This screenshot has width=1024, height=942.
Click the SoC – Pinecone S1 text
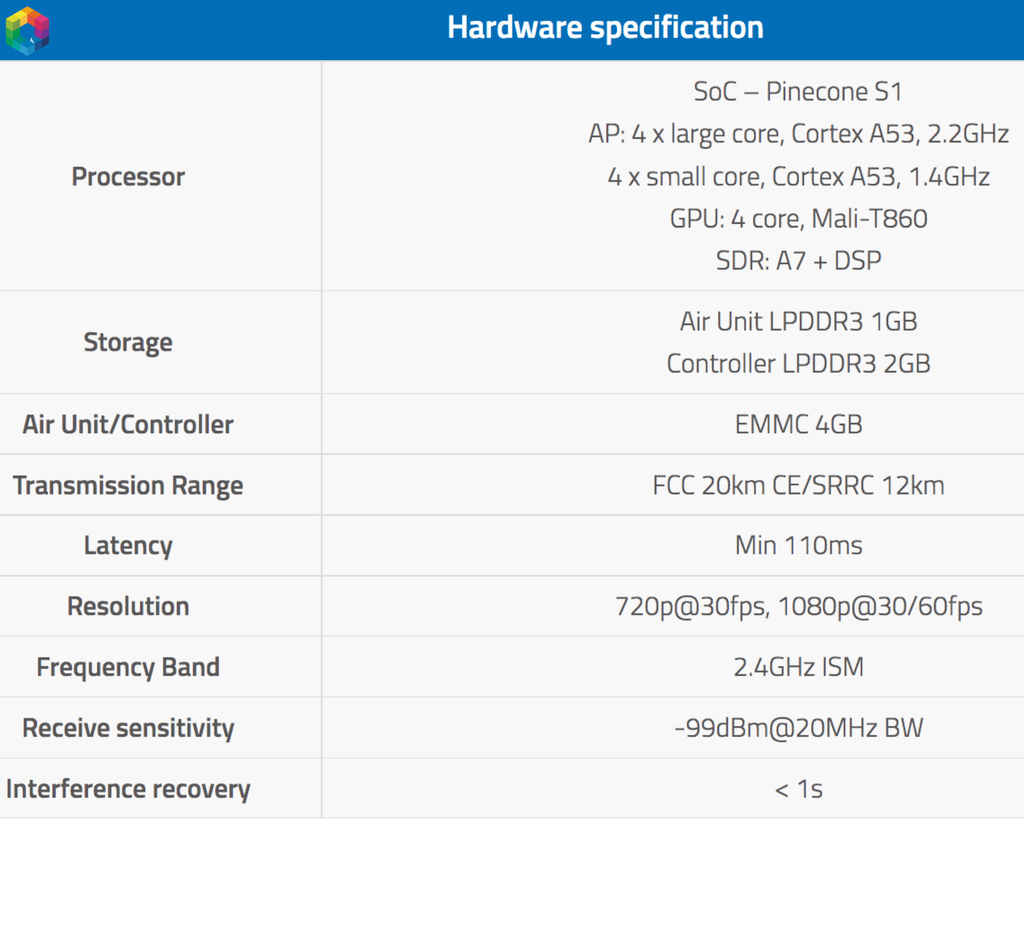coord(798,92)
